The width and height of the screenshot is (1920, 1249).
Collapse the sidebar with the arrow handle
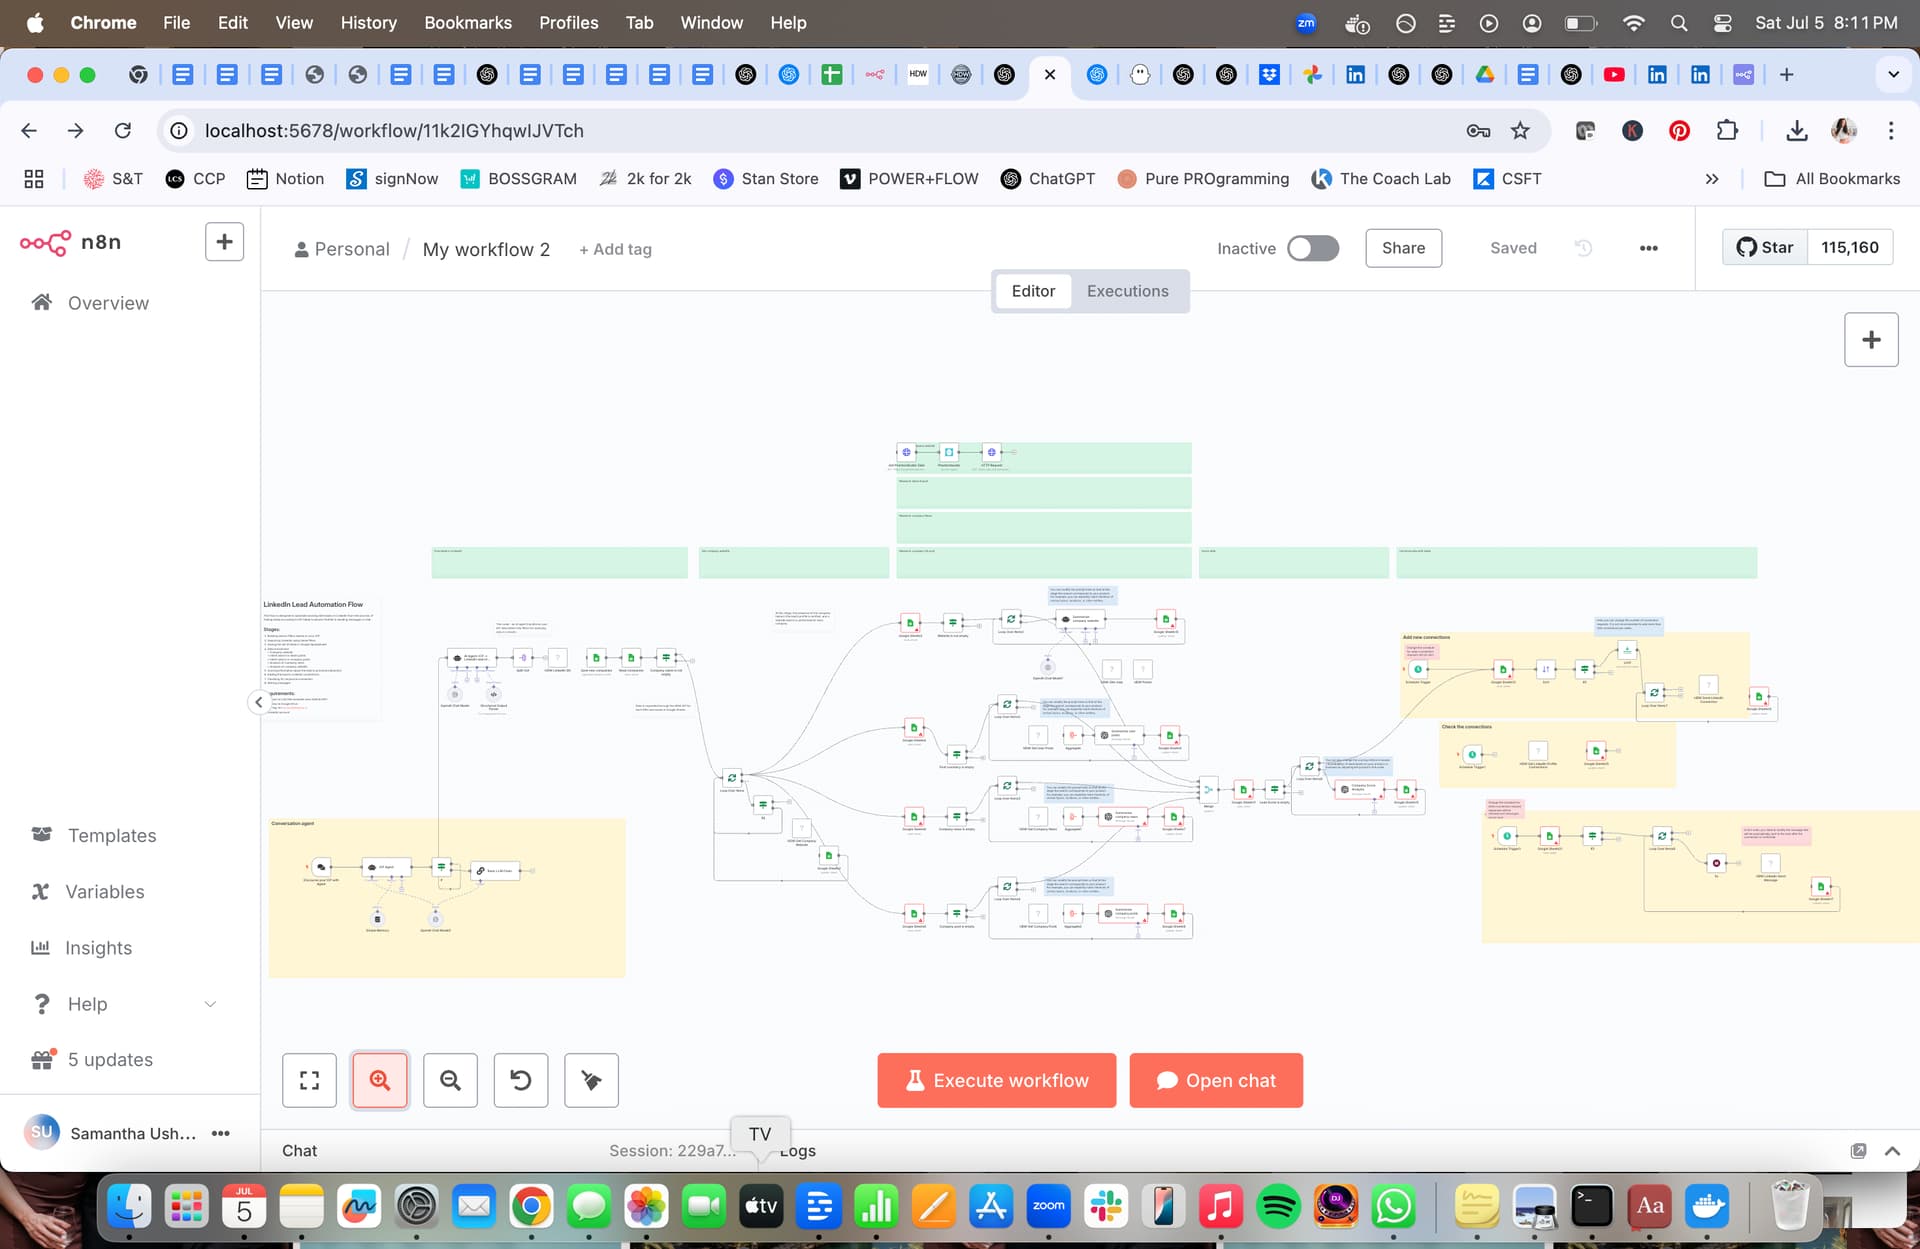click(258, 702)
